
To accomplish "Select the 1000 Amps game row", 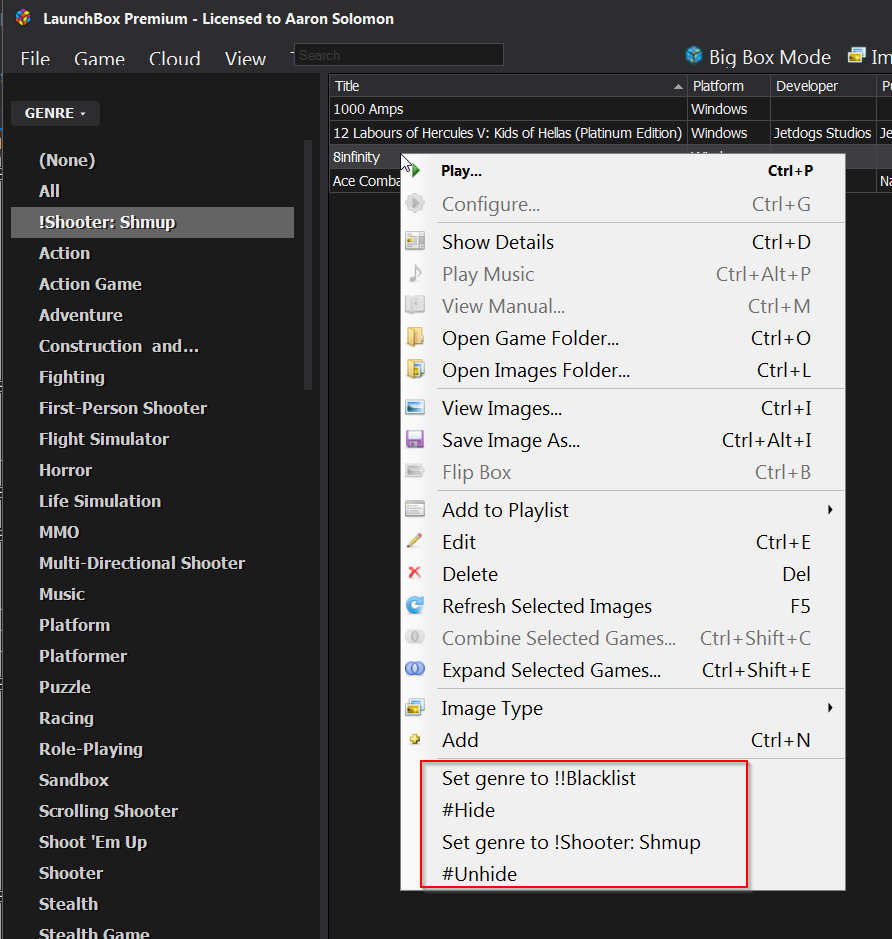I will (x=611, y=109).
